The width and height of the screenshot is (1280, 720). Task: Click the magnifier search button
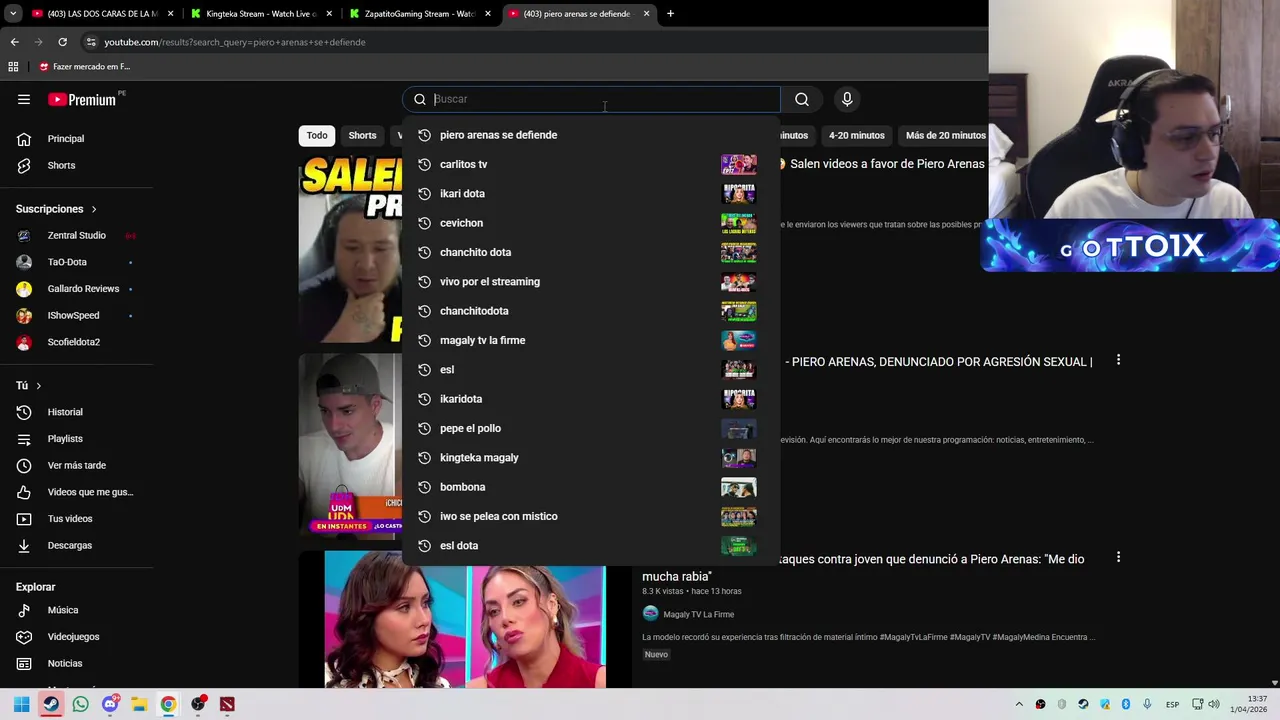(802, 99)
